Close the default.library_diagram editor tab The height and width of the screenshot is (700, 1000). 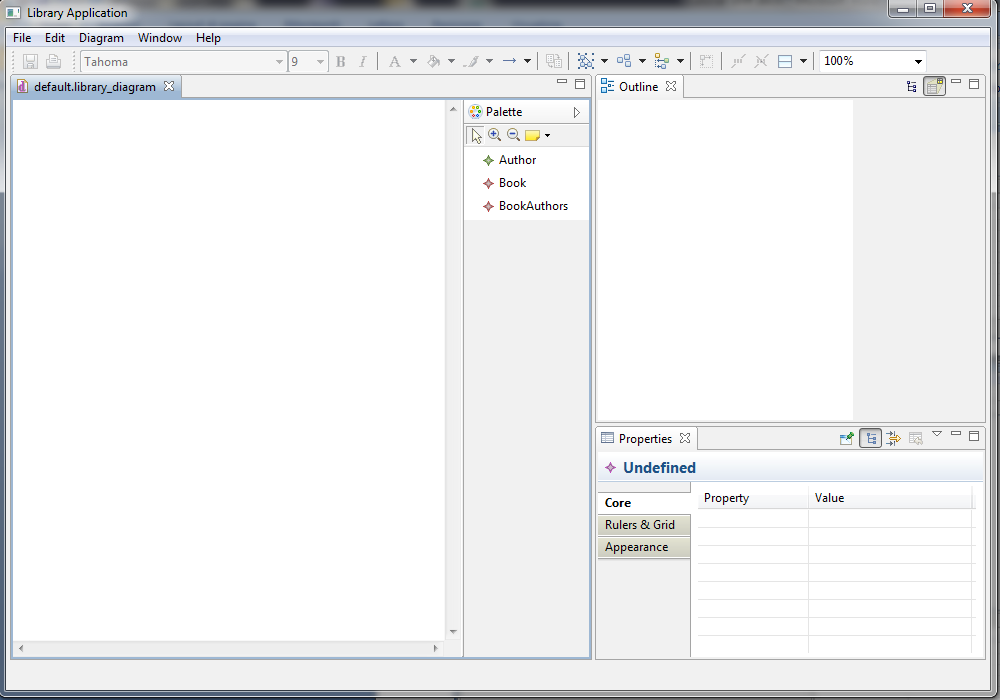click(169, 86)
